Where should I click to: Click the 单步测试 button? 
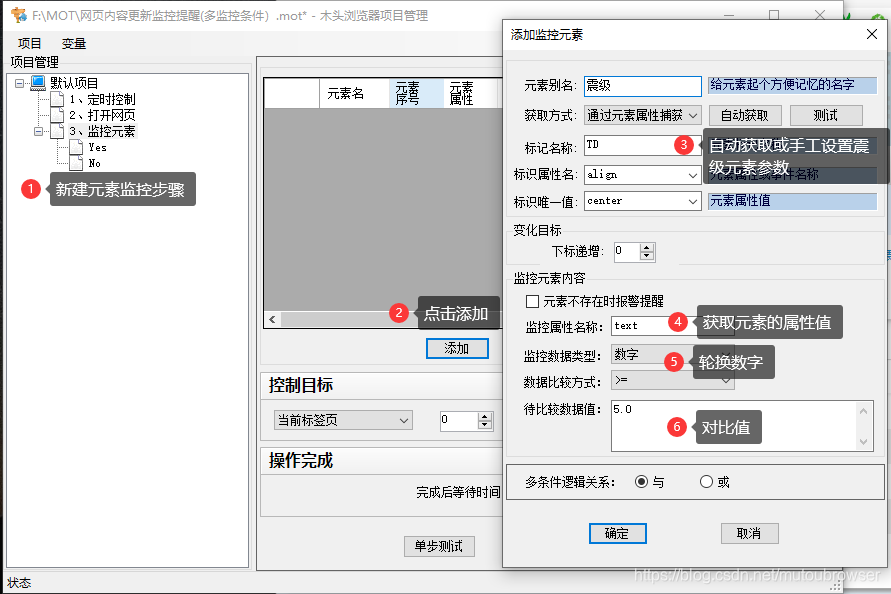point(439,546)
